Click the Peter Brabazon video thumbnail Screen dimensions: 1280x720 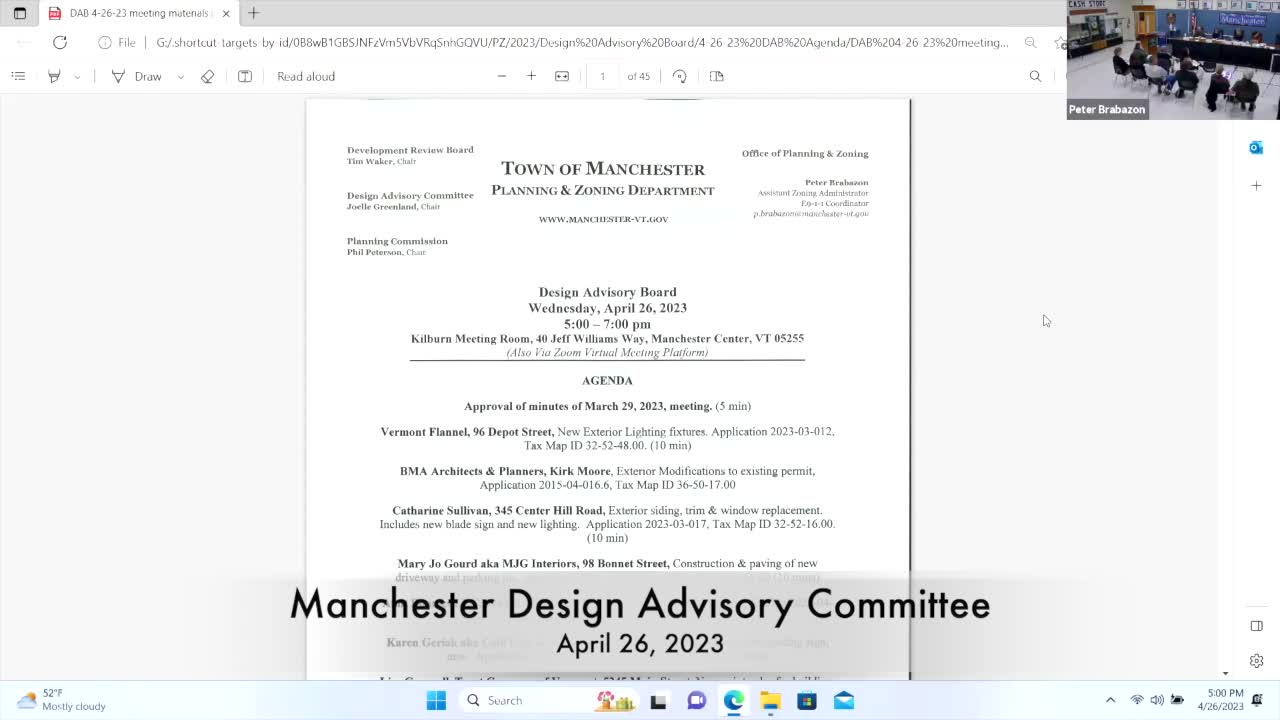coord(1173,59)
